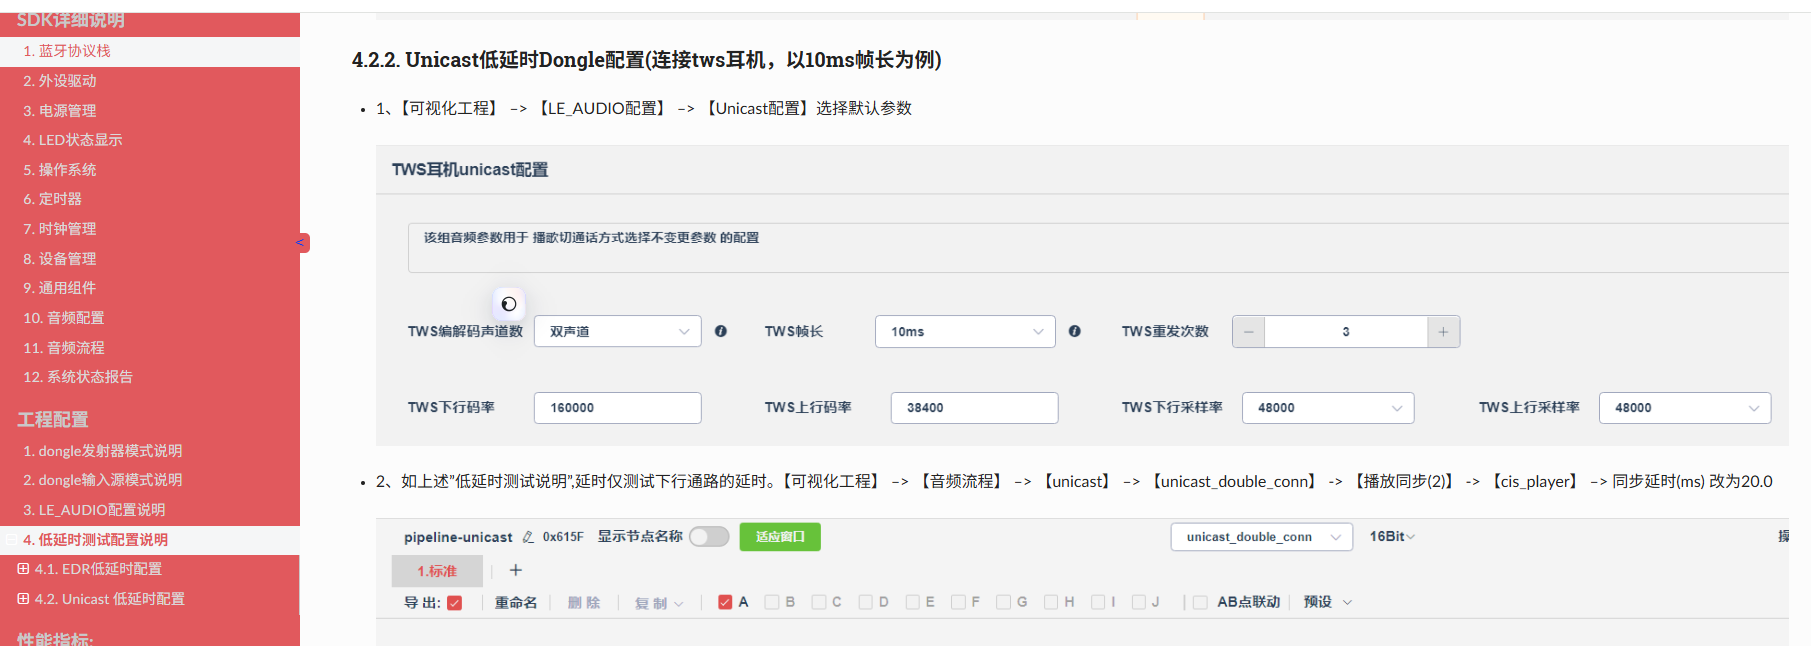The width and height of the screenshot is (1811, 646).
Task: Open sidebar item 4. 低延时测试配置说明
Action: 150,540
